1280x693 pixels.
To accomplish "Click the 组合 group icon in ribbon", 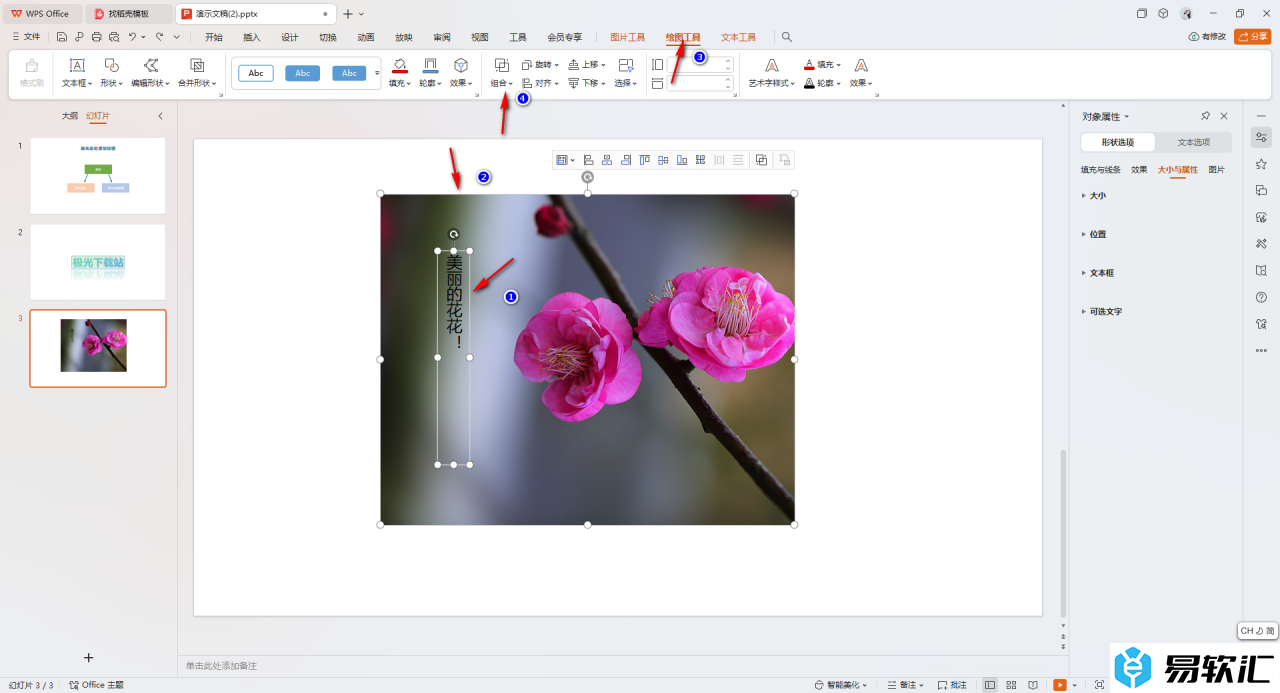I will [x=502, y=65].
